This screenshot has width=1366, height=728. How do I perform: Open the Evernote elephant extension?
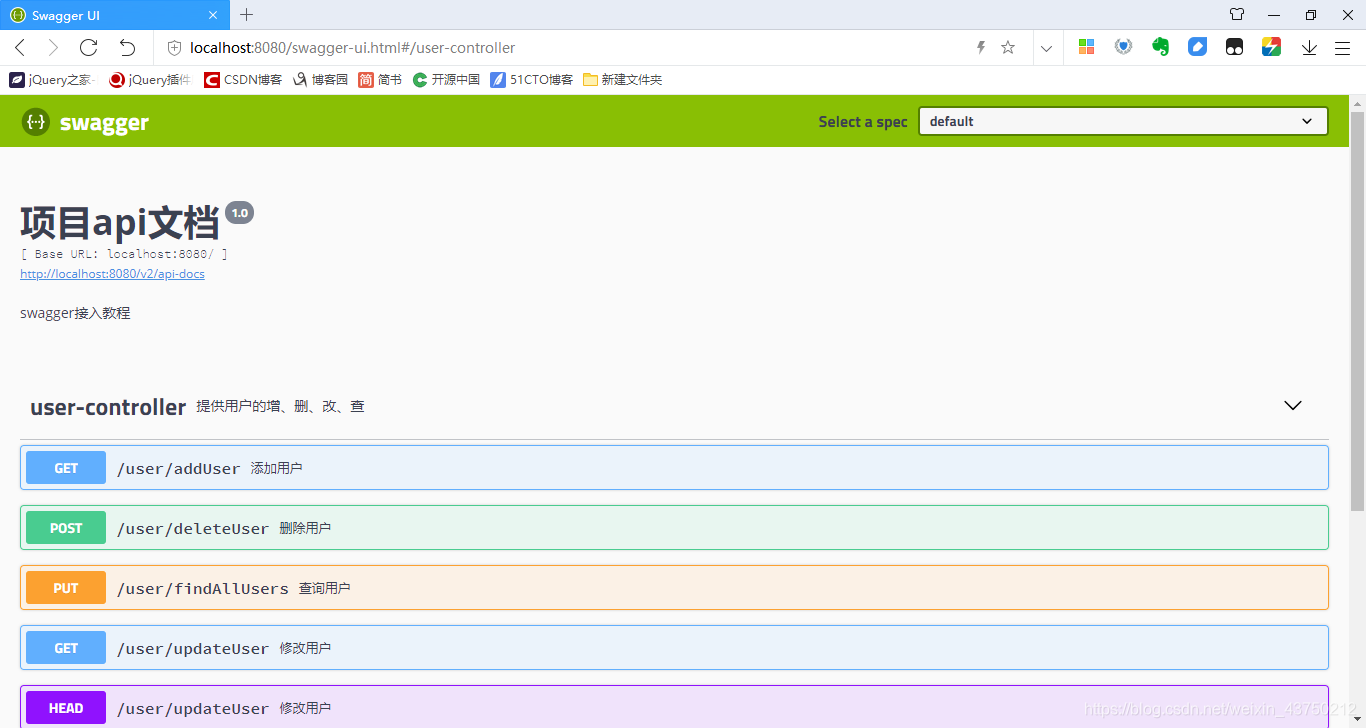(x=1160, y=47)
